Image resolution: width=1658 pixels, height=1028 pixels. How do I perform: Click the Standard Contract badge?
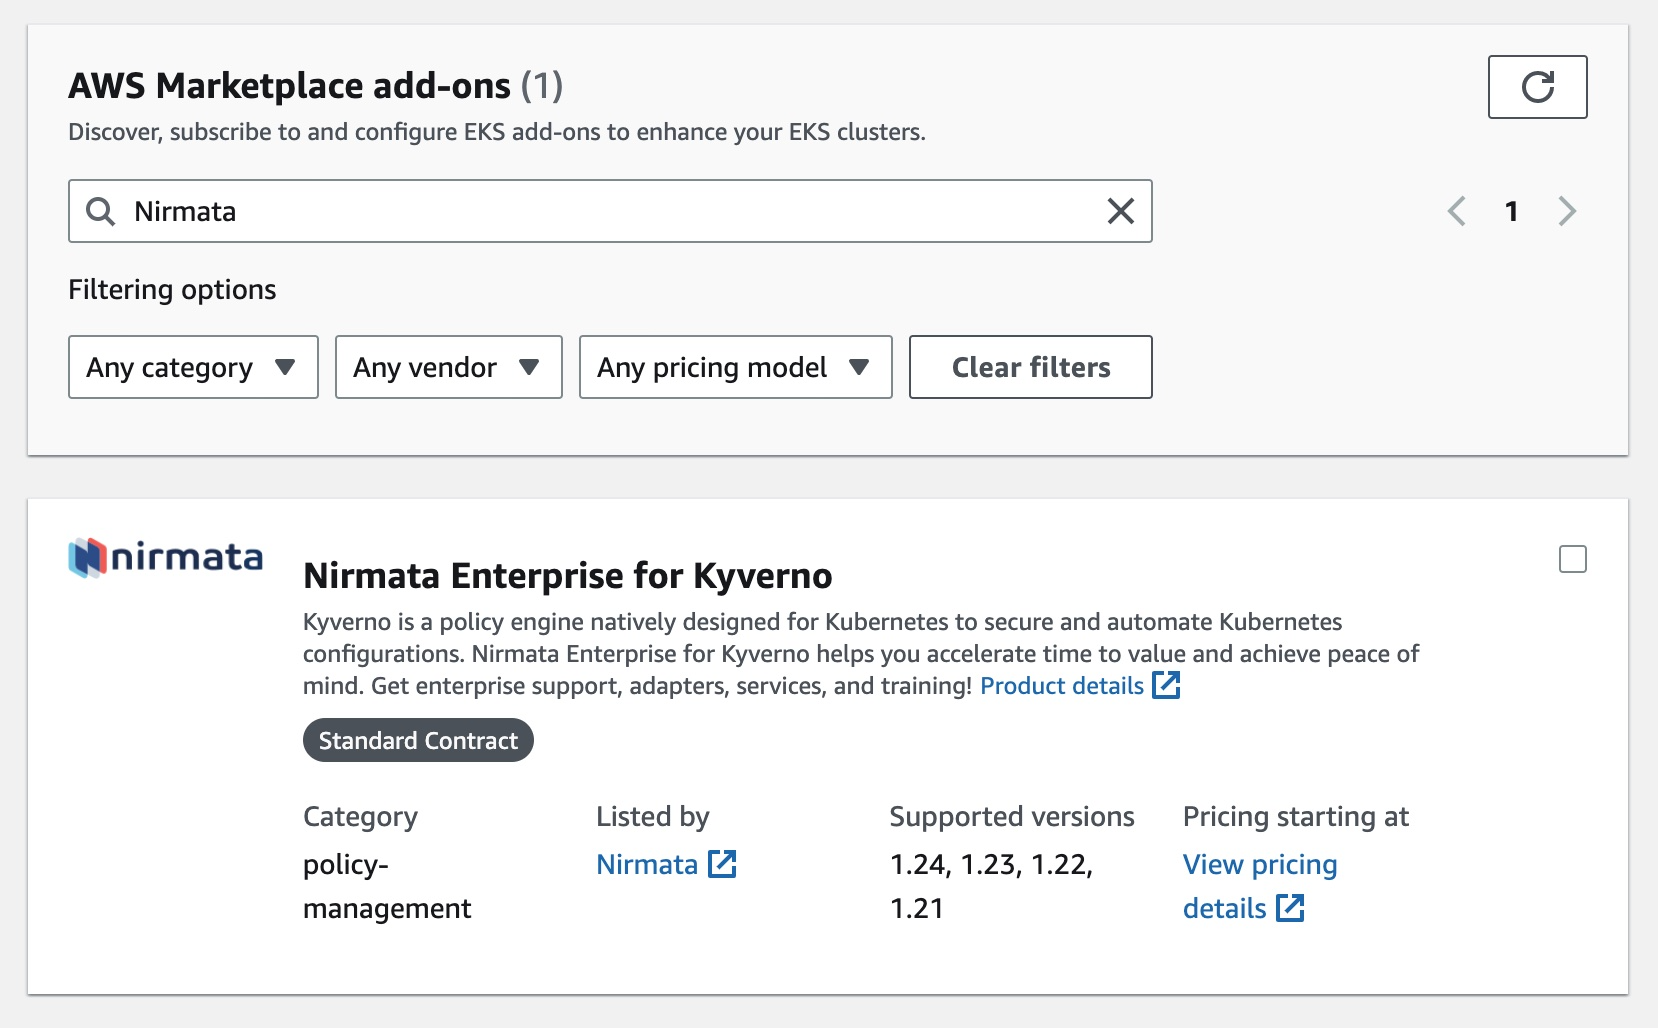(x=418, y=740)
